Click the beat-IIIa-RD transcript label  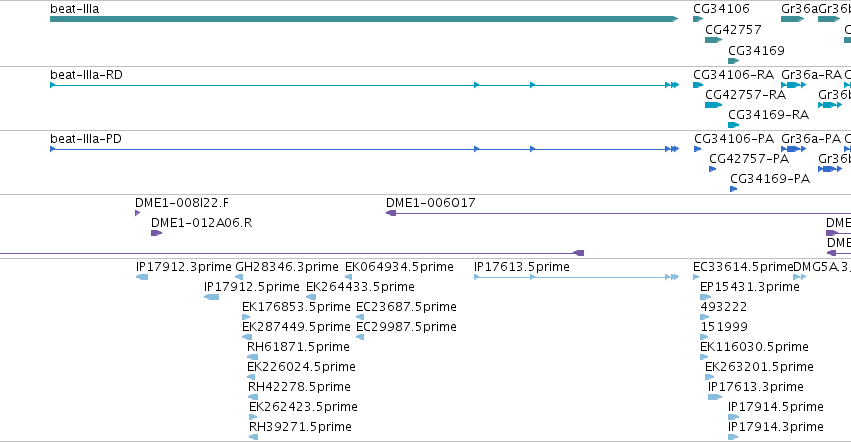(x=86, y=74)
